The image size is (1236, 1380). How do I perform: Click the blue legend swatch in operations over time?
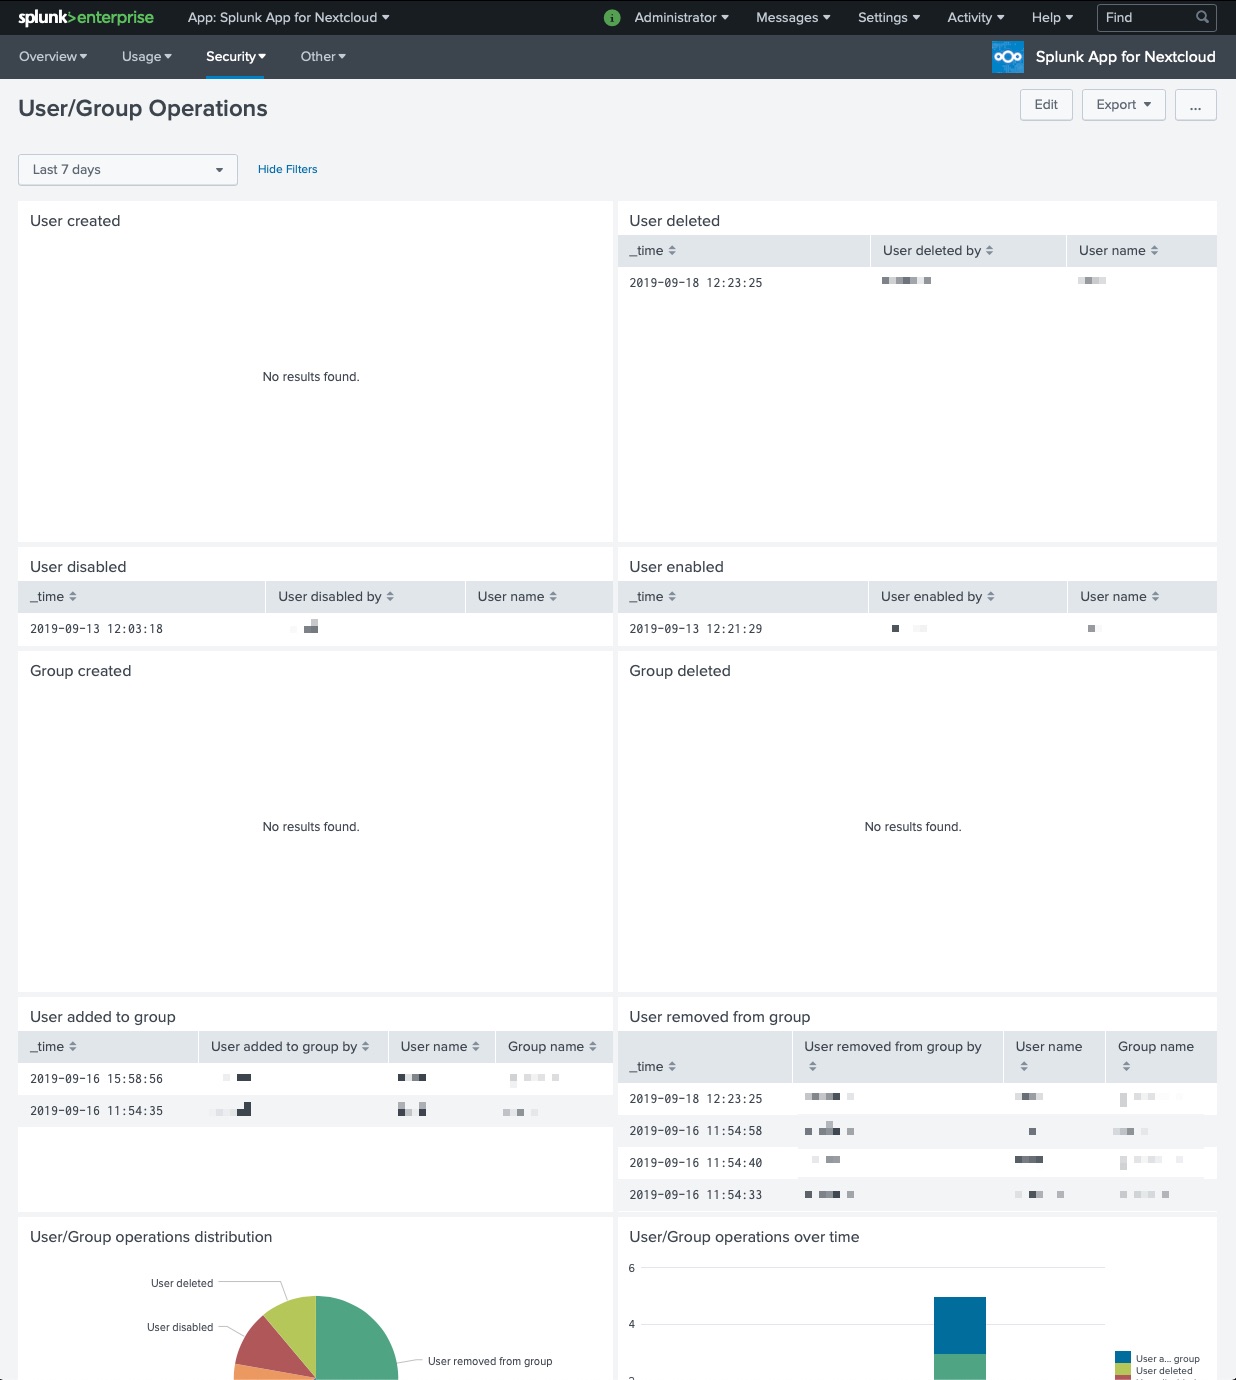[x=1122, y=1358]
